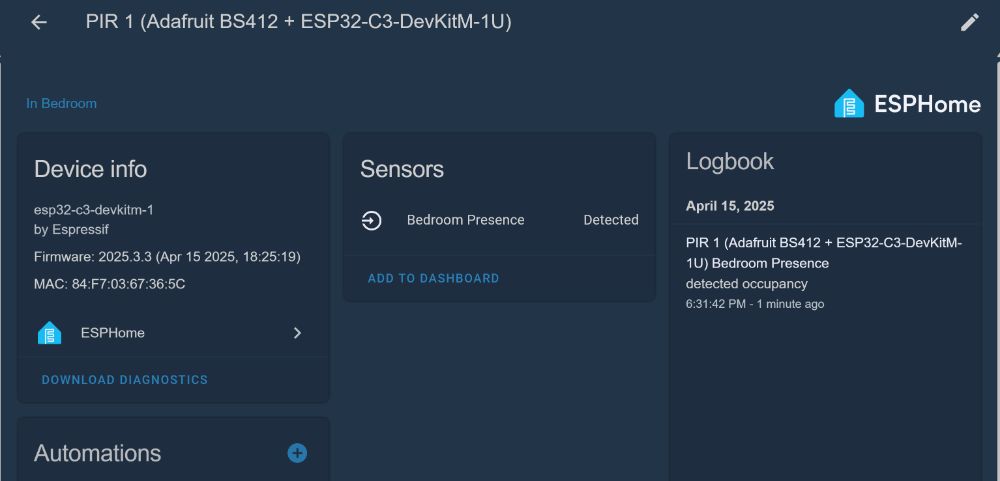The height and width of the screenshot is (481, 1000).
Task: Click Download Diagnostics button
Action: [x=125, y=380]
